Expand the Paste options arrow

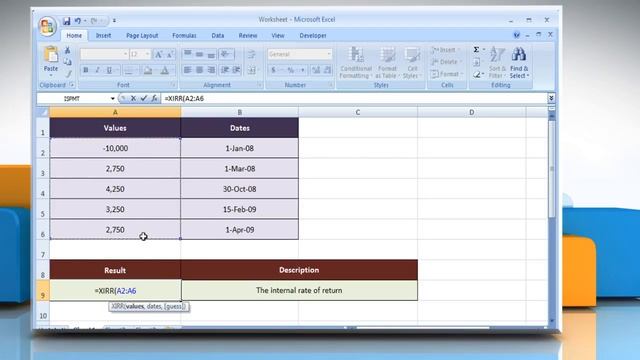(x=51, y=76)
